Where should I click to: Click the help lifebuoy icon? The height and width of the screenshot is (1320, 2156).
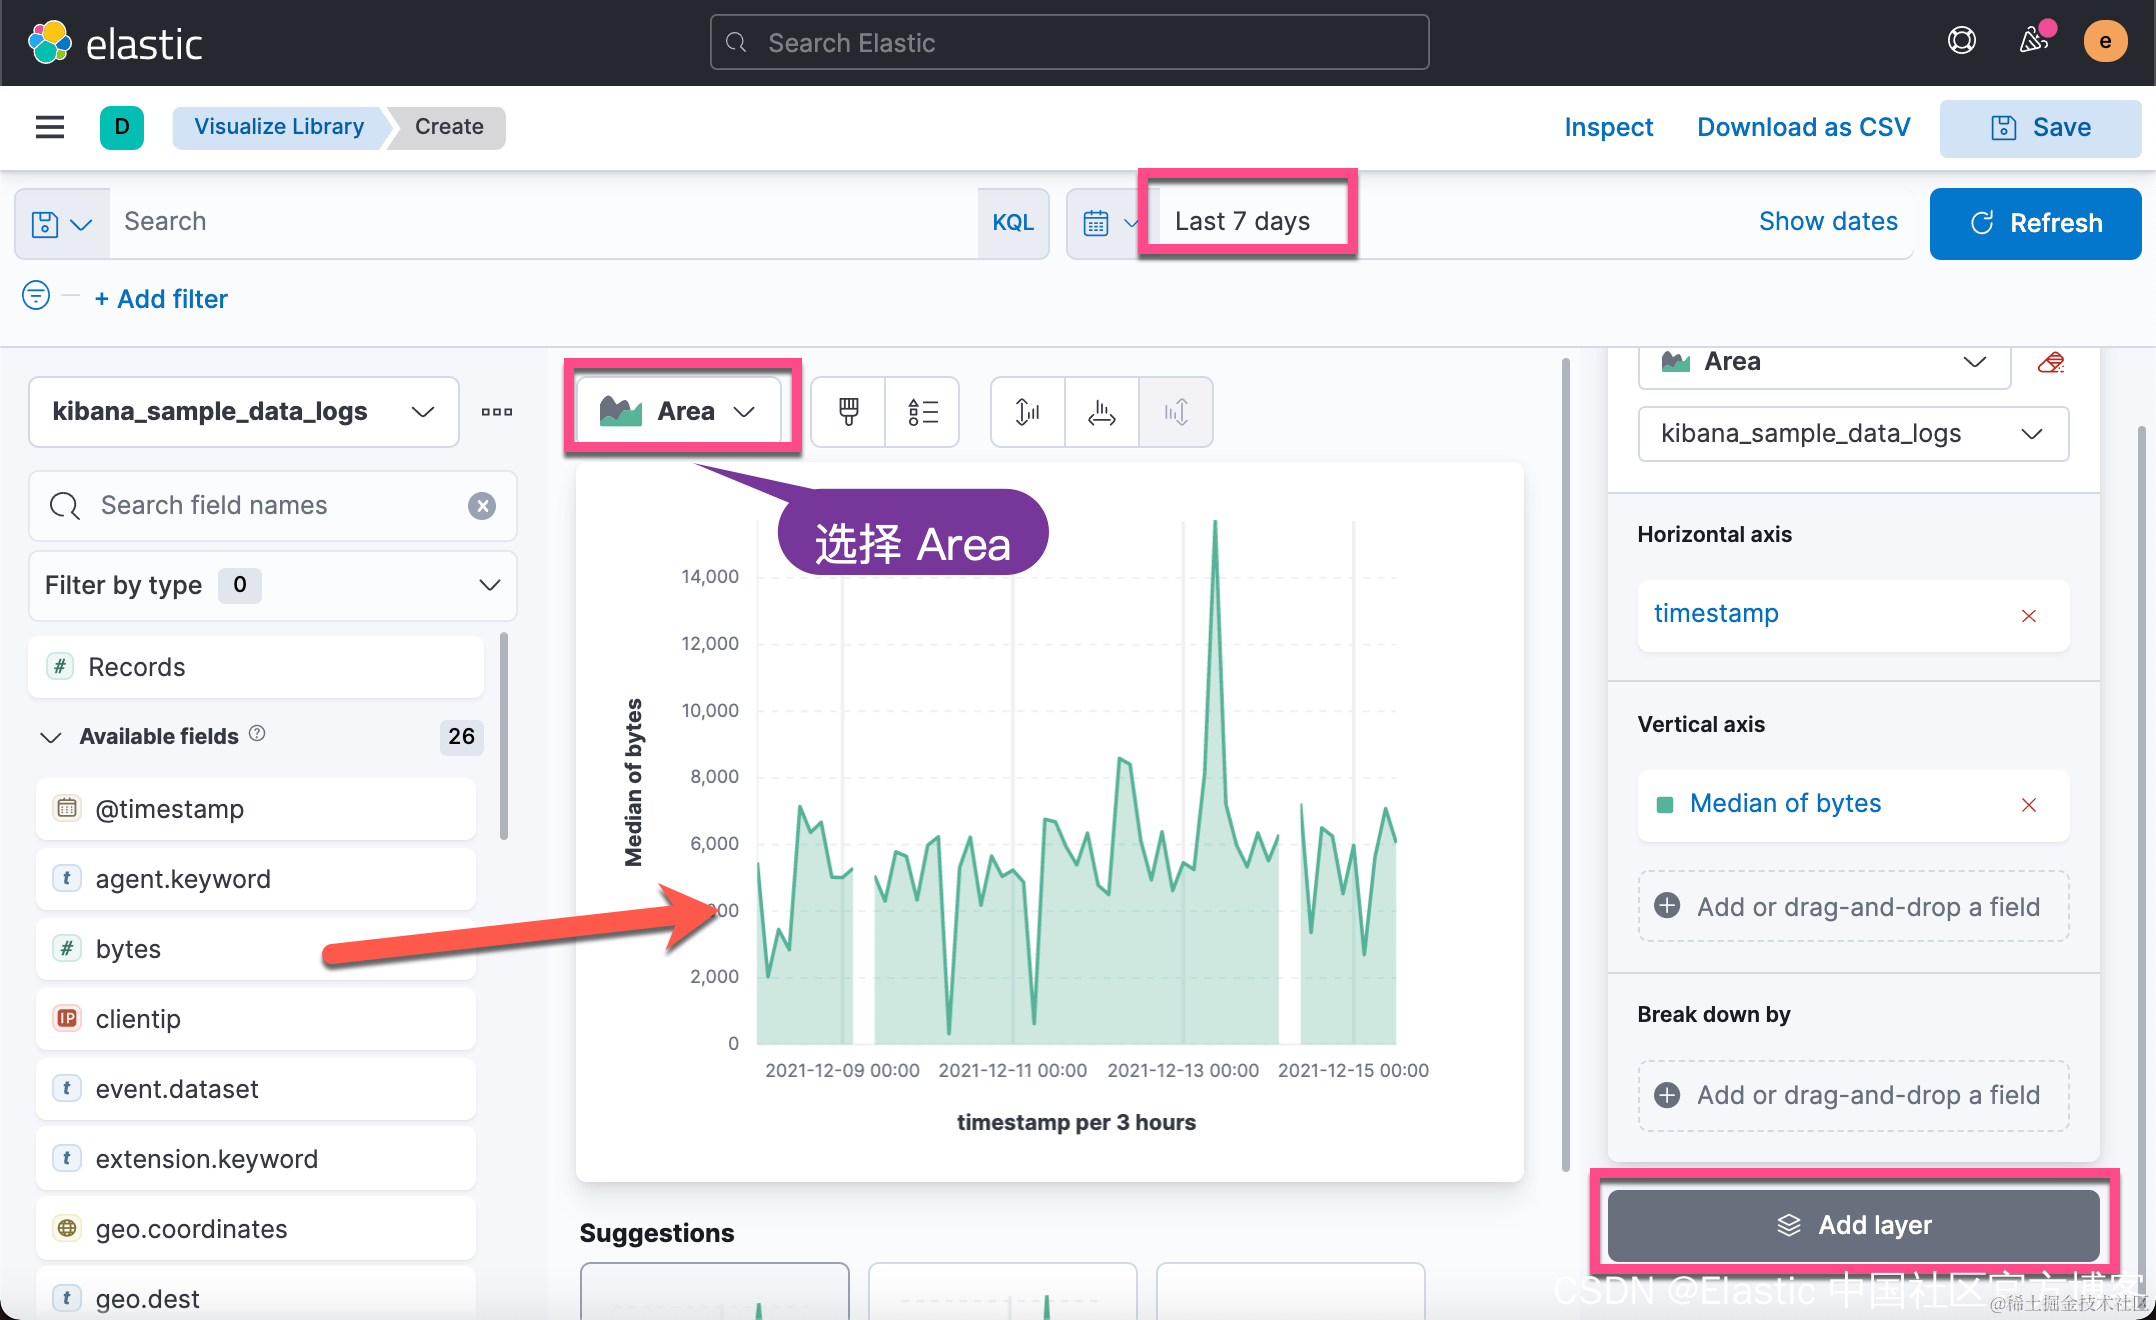point(1961,41)
